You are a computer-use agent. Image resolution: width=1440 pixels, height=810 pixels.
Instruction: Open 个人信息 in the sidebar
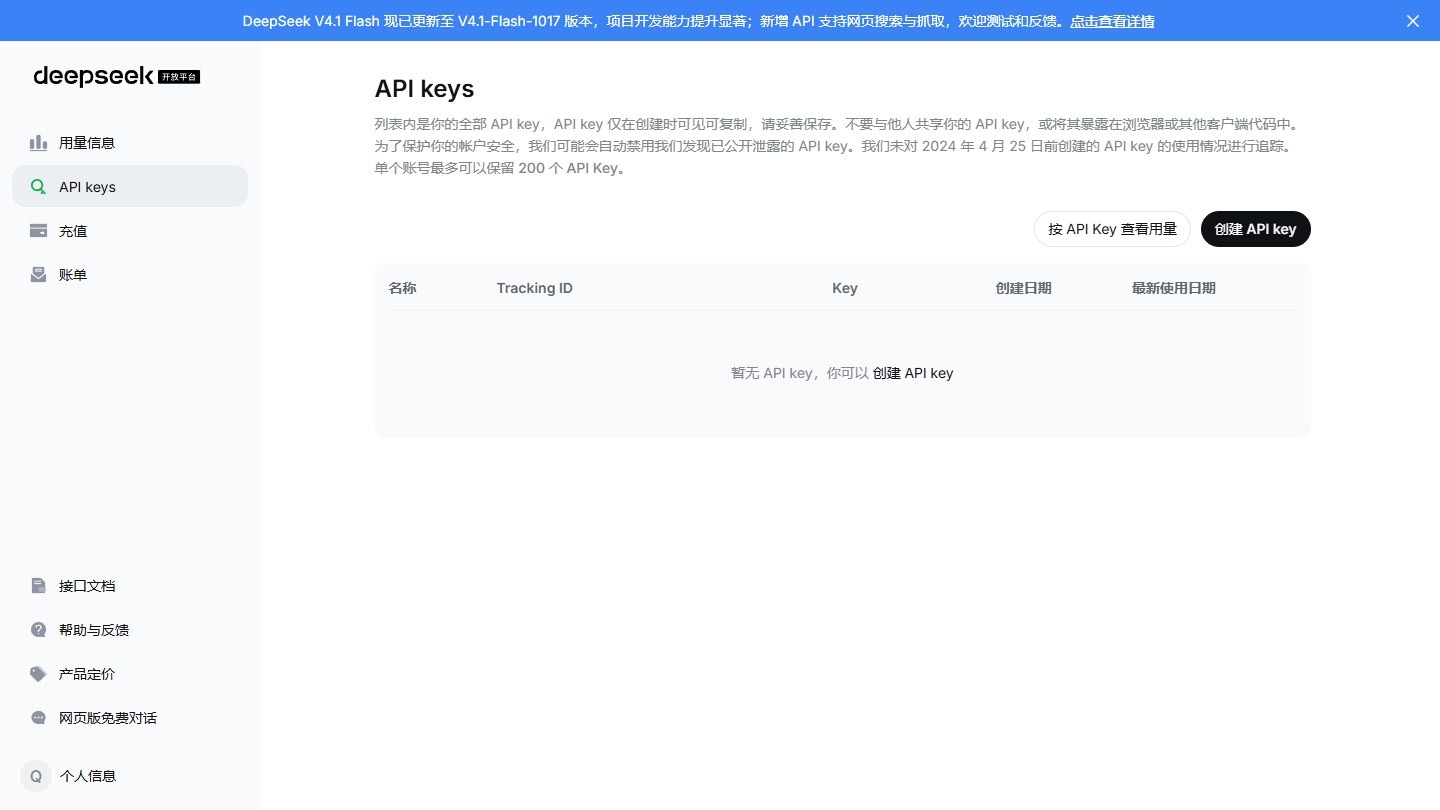tap(130, 776)
